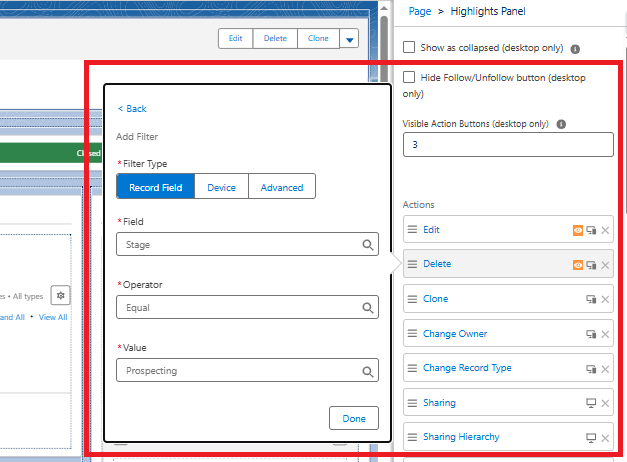Viewport: 627px width, 462px height.
Task: Remove the Sharing action with its X icon
Action: click(605, 403)
